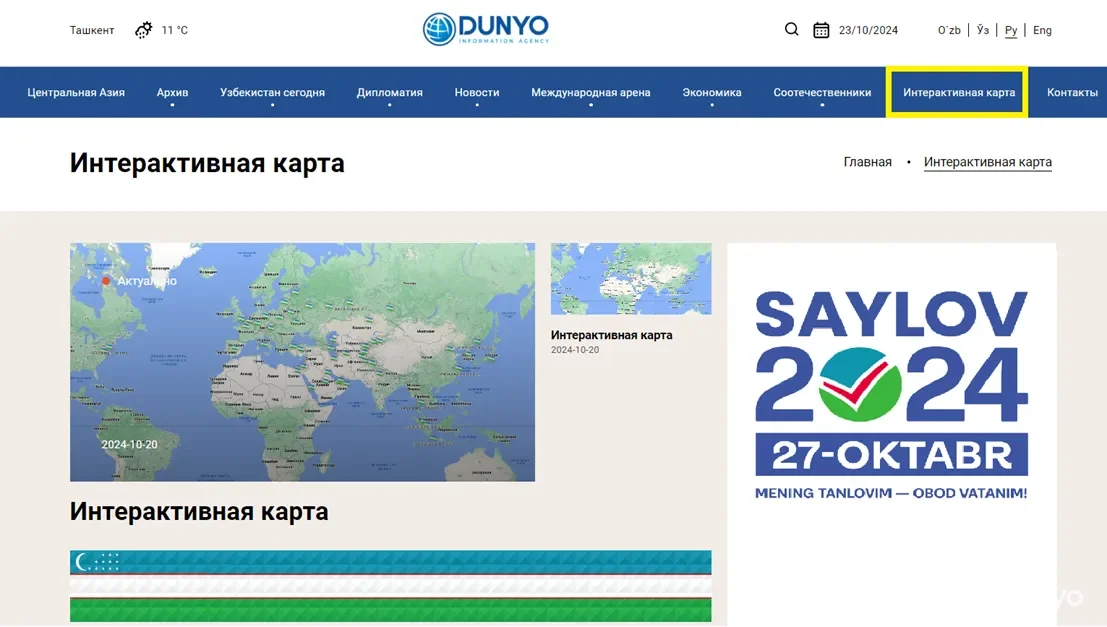Image resolution: width=1107 pixels, height=627 pixels.
Task: Go to Контакты page
Action: click(1072, 92)
